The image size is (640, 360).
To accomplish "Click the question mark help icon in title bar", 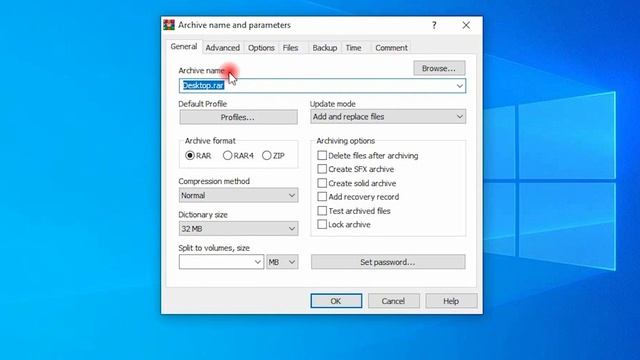I will [x=434, y=25].
